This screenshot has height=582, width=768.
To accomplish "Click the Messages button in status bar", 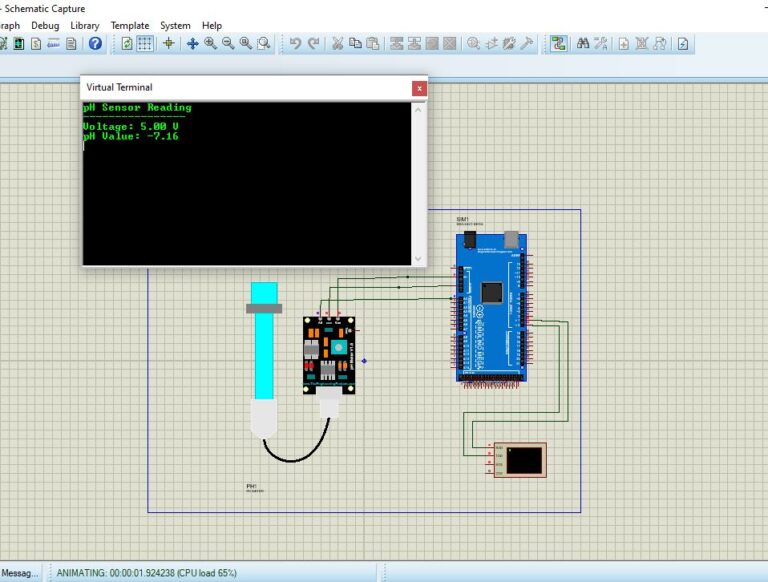I will click(20, 573).
